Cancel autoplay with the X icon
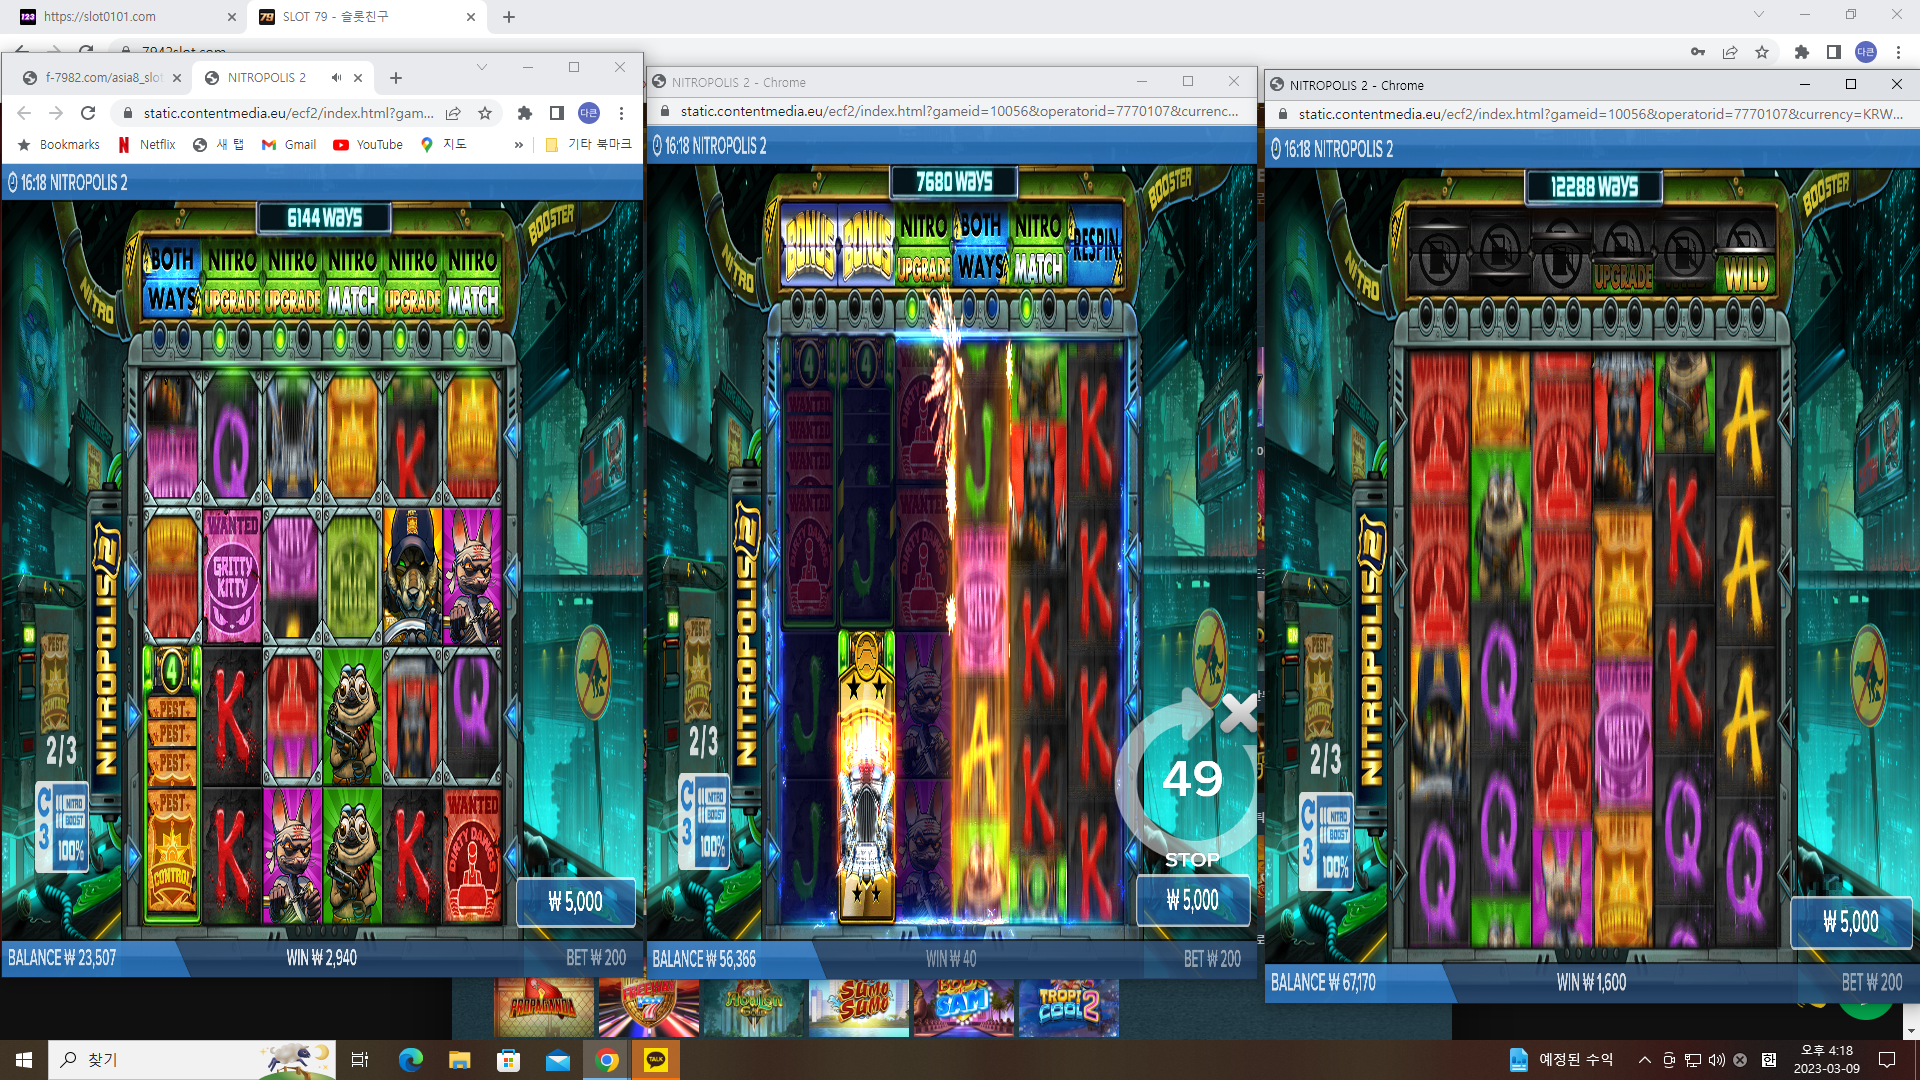1920x1080 pixels. [x=1238, y=712]
